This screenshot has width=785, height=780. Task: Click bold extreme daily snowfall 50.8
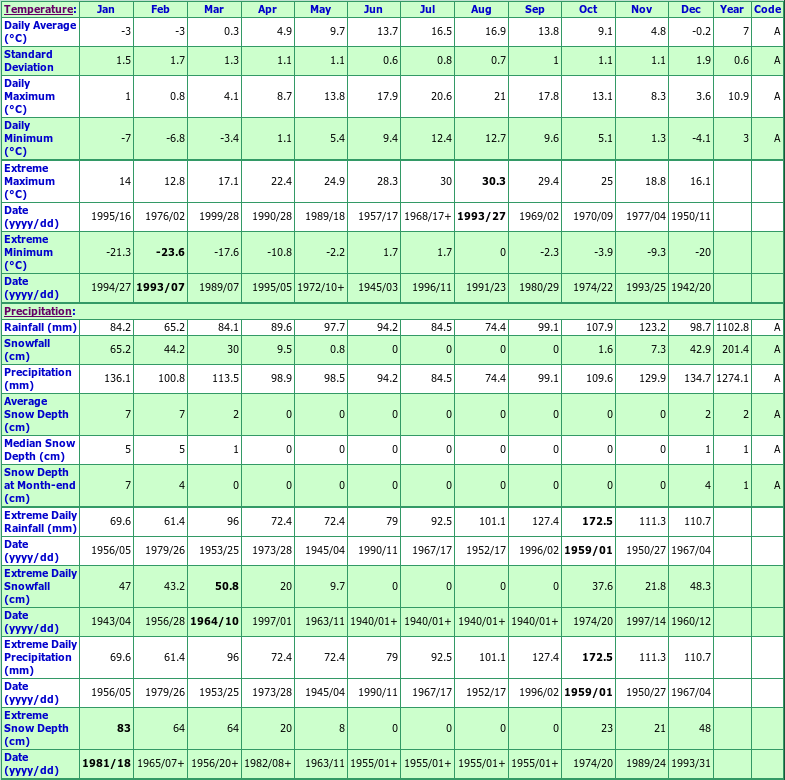227,586
